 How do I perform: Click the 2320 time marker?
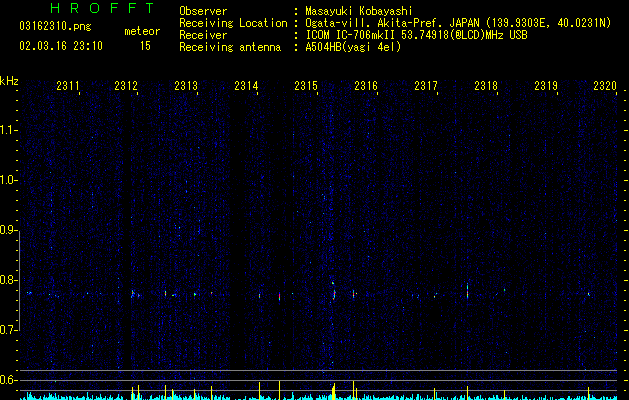click(x=605, y=85)
